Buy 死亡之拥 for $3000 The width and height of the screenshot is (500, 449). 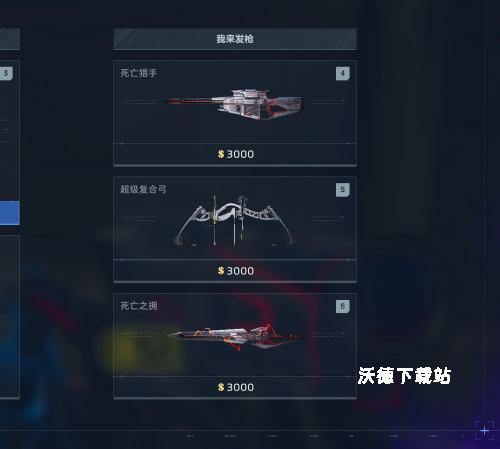(x=235, y=387)
